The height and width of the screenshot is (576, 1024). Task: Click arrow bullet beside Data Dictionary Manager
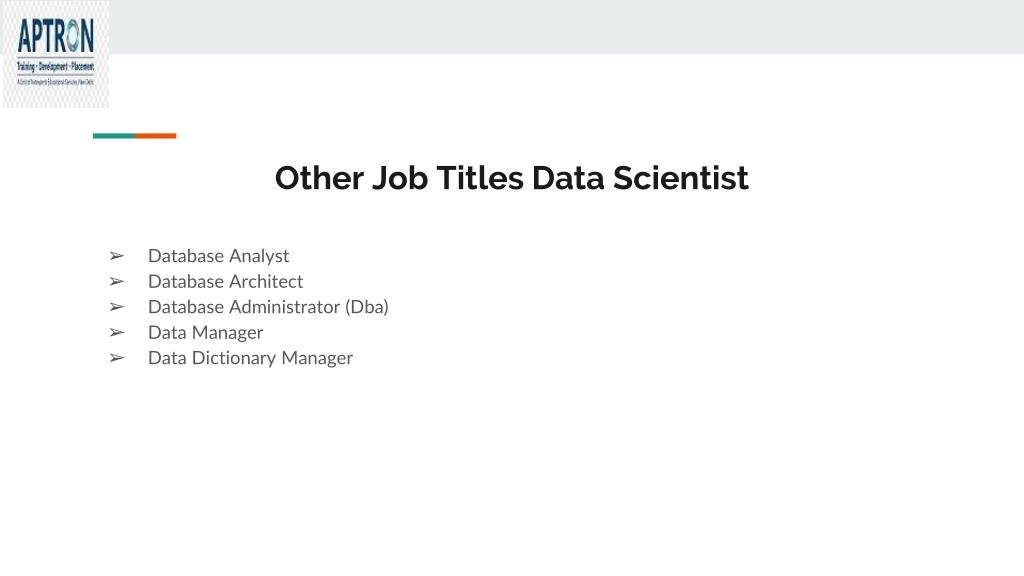117,358
